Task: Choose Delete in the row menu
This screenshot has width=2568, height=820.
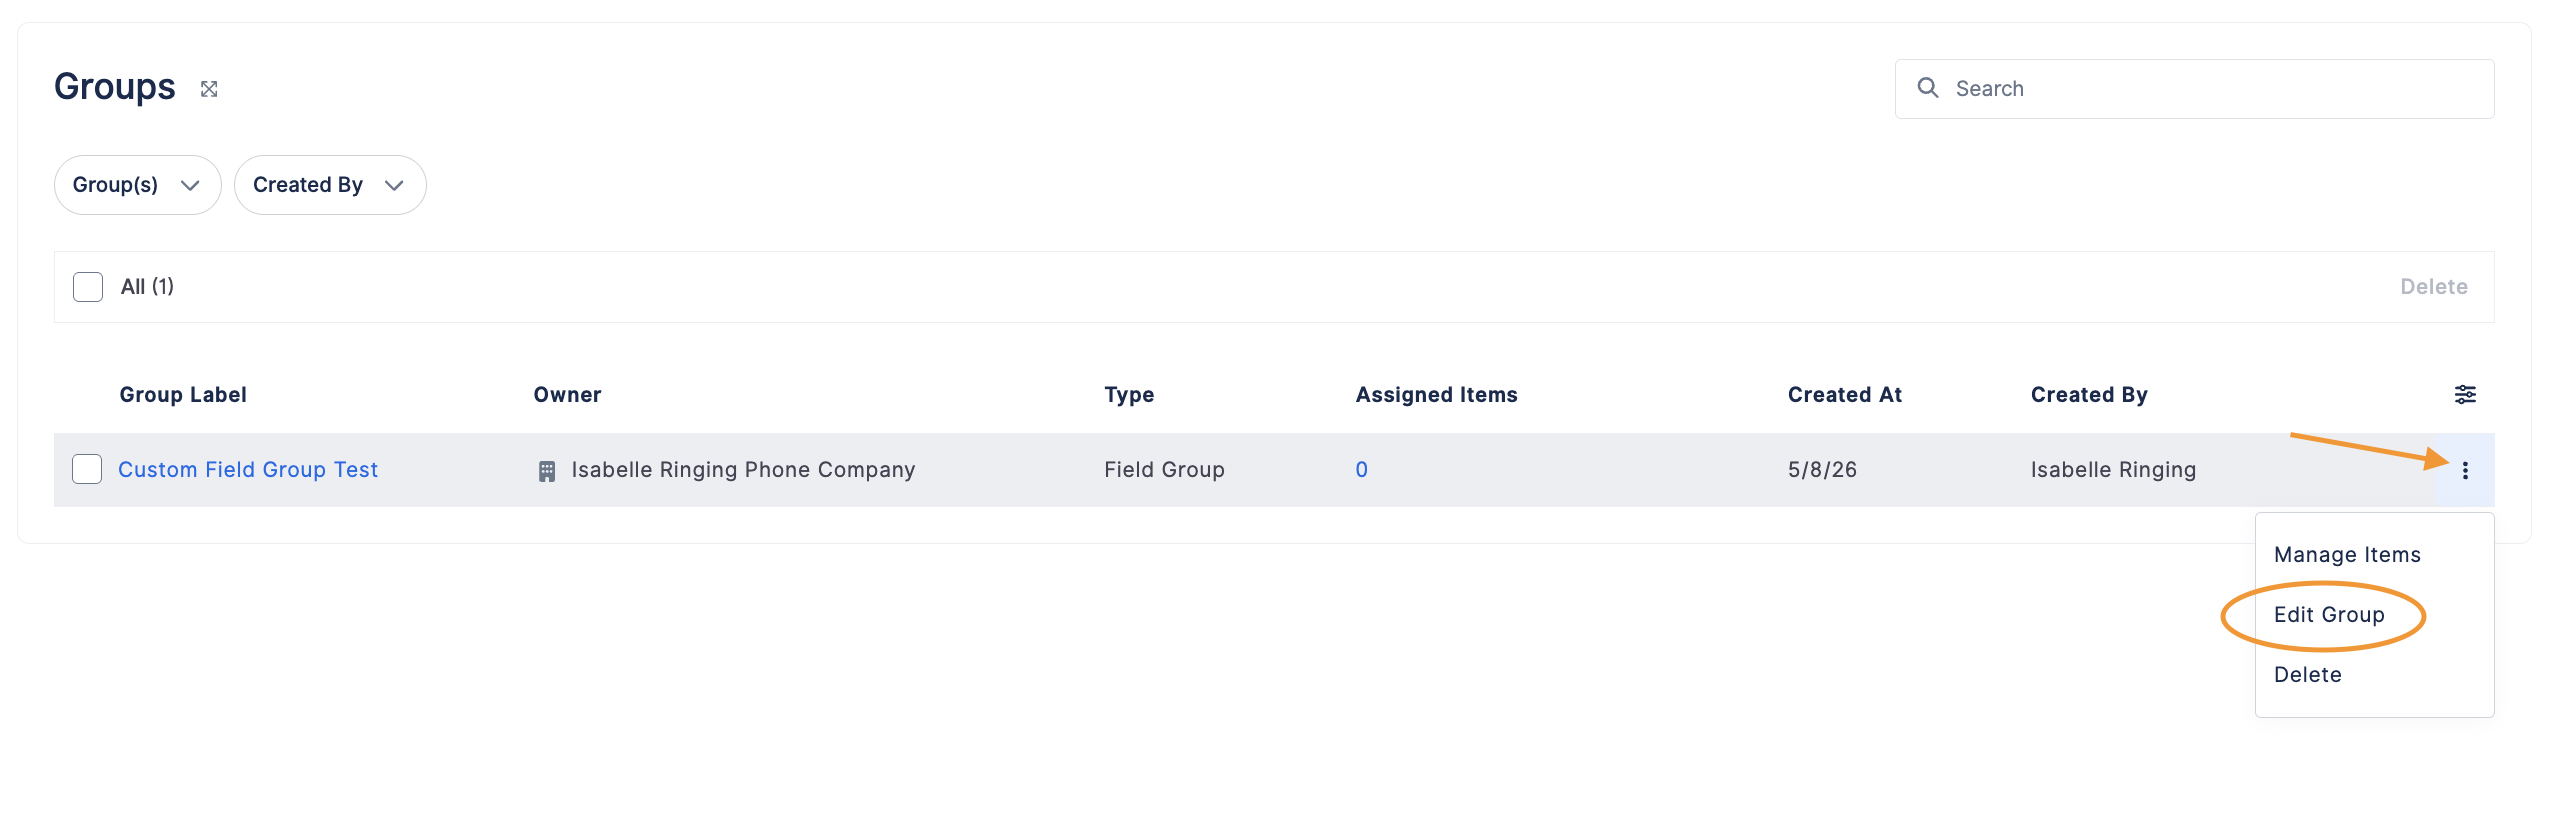Action: tap(2307, 675)
